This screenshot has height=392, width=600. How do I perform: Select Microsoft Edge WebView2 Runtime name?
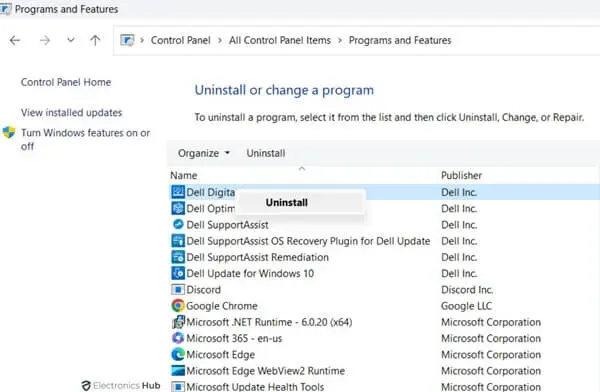(x=266, y=371)
